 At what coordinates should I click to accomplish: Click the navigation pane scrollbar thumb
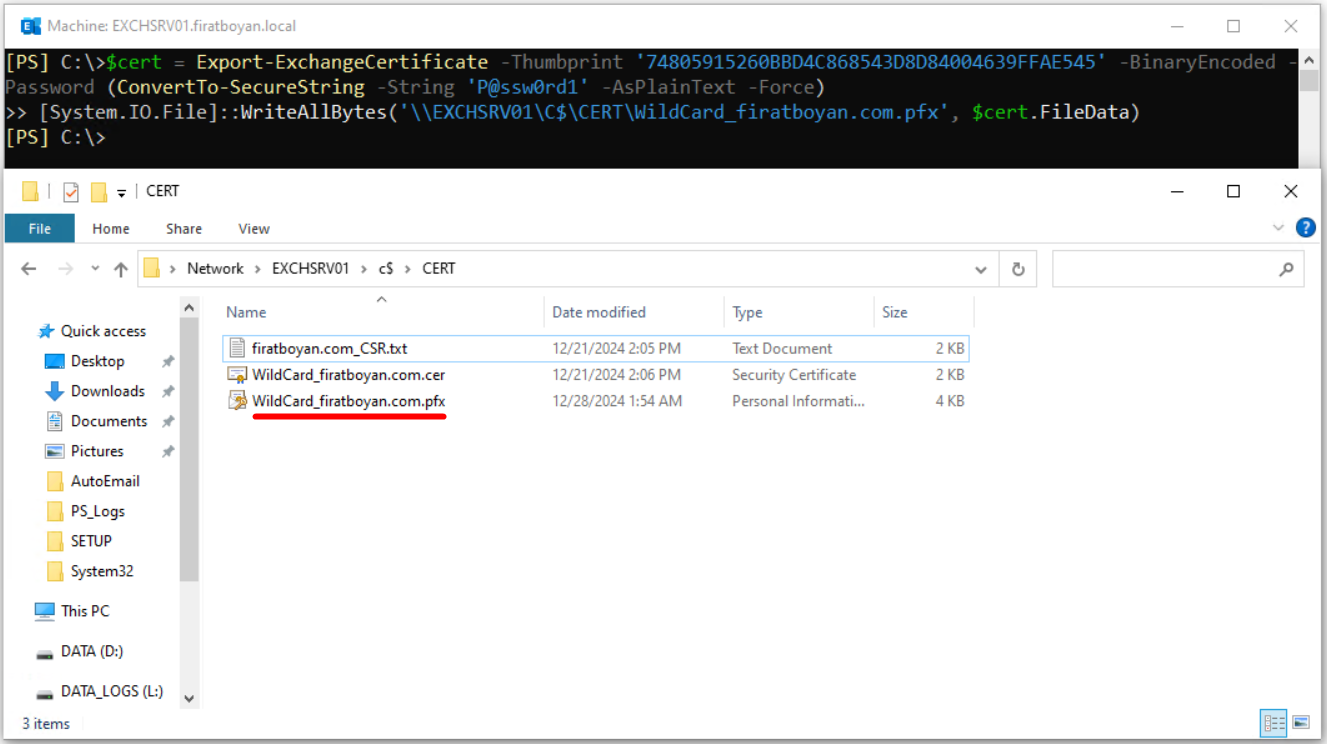189,450
